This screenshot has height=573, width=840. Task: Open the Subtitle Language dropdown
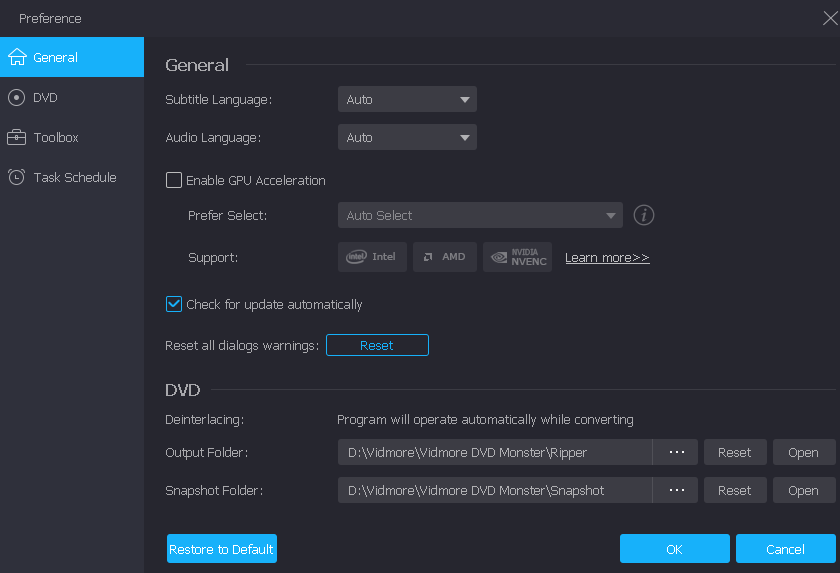(x=407, y=99)
